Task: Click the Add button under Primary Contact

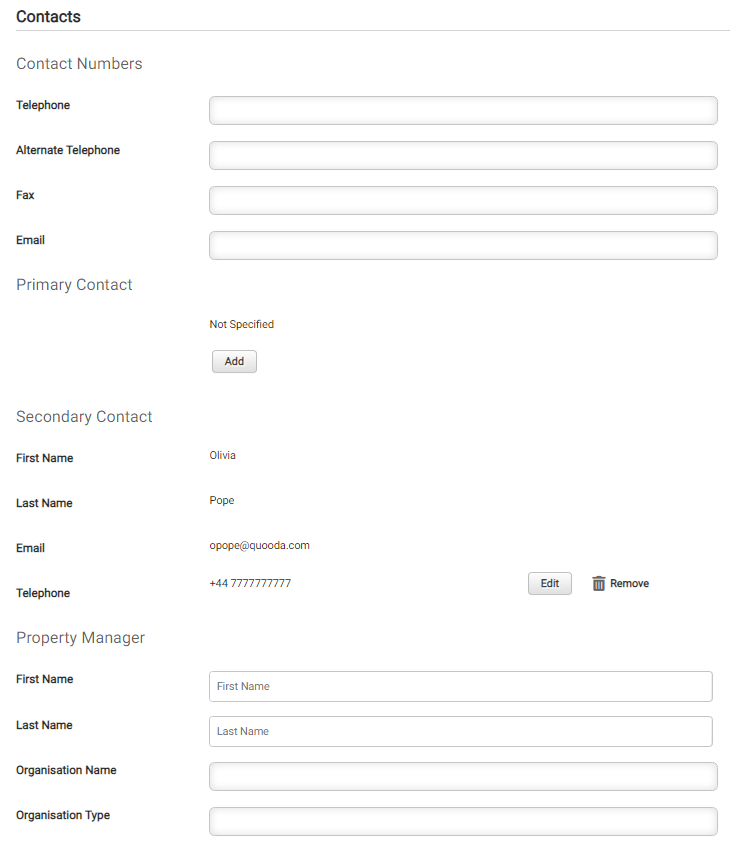Action: click(234, 361)
